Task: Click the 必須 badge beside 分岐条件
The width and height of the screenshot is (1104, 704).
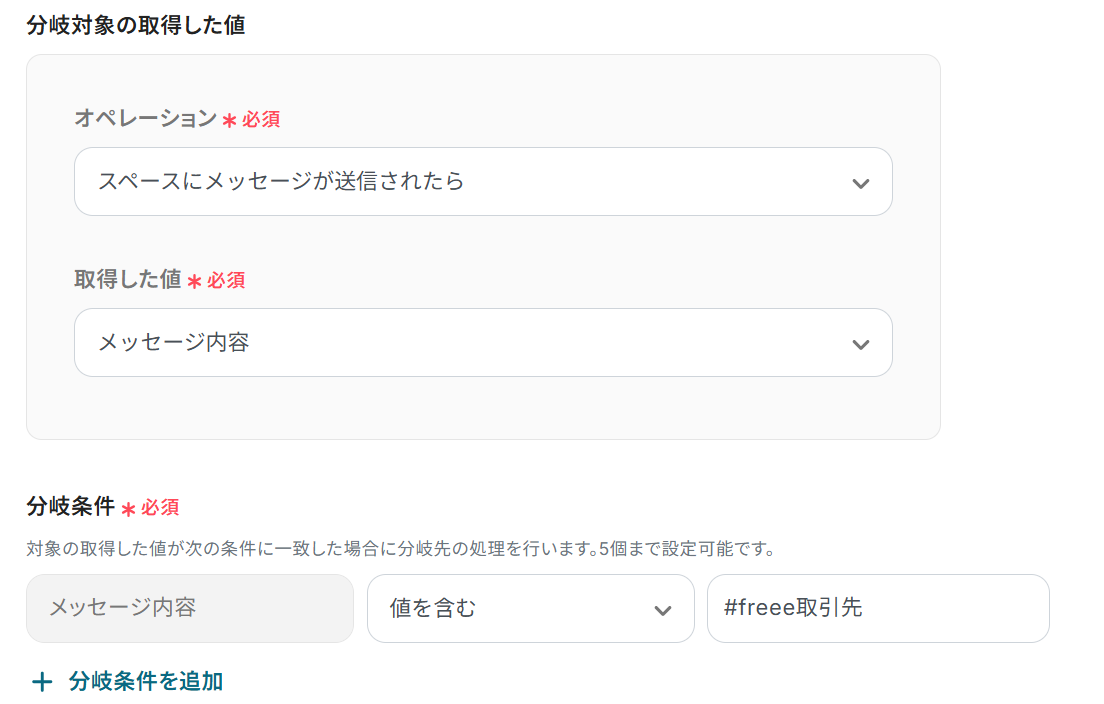Action: pos(160,508)
